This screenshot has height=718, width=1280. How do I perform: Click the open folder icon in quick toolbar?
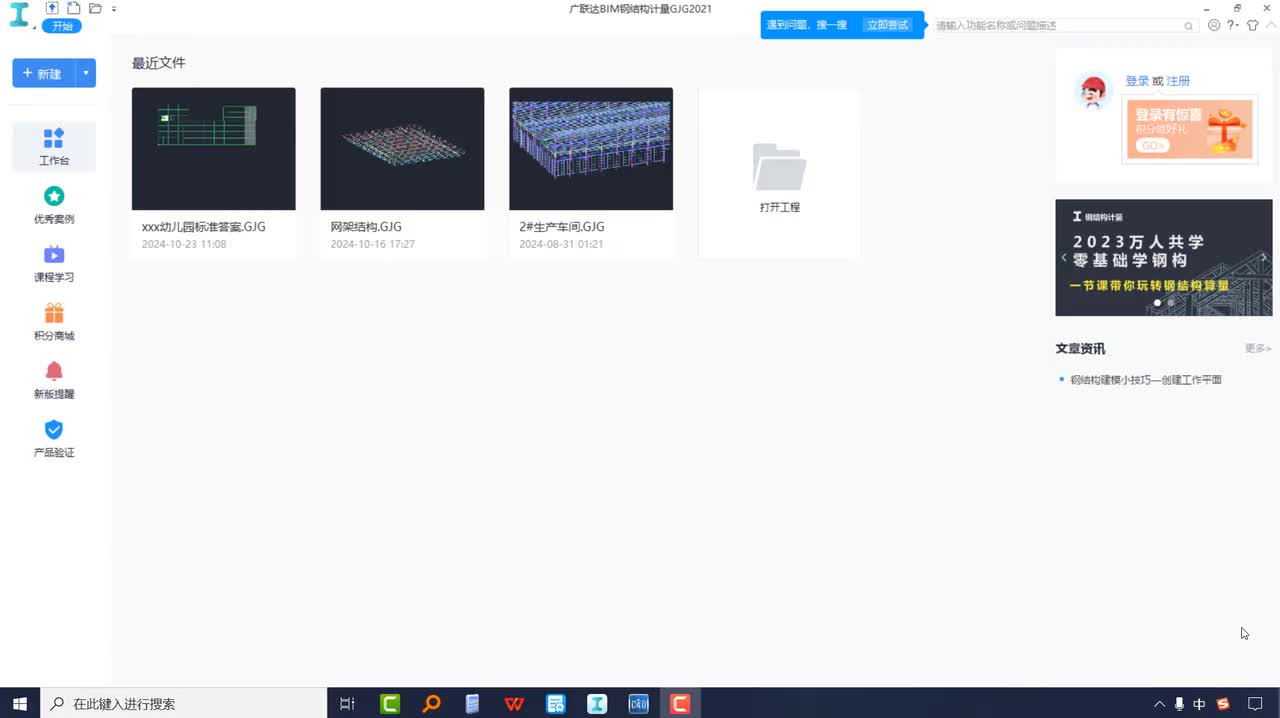click(x=95, y=8)
